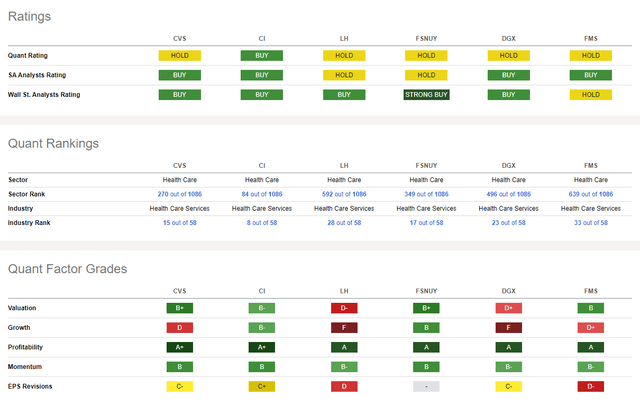This screenshot has height=405, width=640.
Task: Click FSNUY Wall St. STRONG BUY badge
Action: (426, 95)
